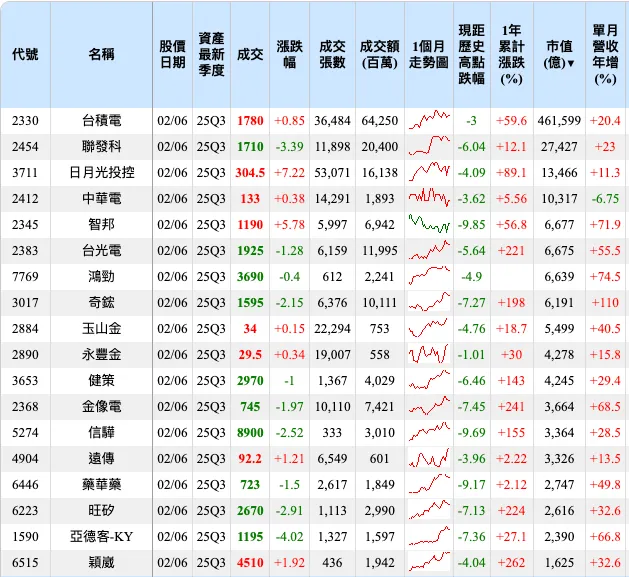Screen dimensions: 629x577
Task: Open 奇鋐 one-month trend chart
Action: click(x=429, y=302)
